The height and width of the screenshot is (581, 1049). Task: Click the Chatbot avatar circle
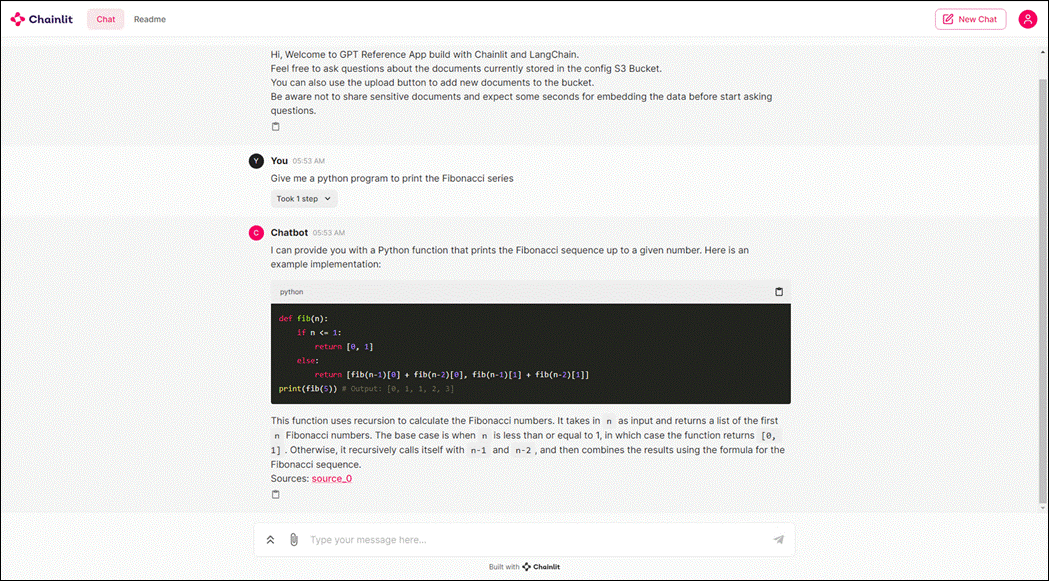coord(256,233)
